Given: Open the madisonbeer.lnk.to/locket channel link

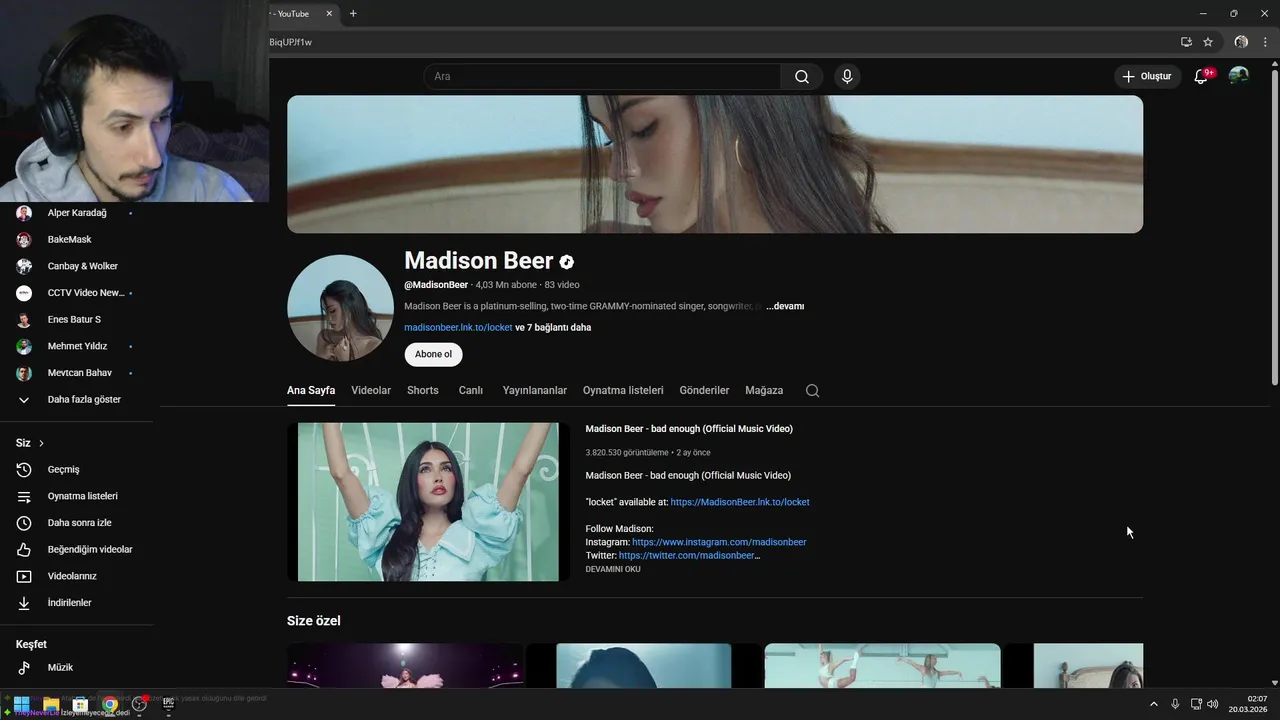Looking at the screenshot, I should click(458, 327).
